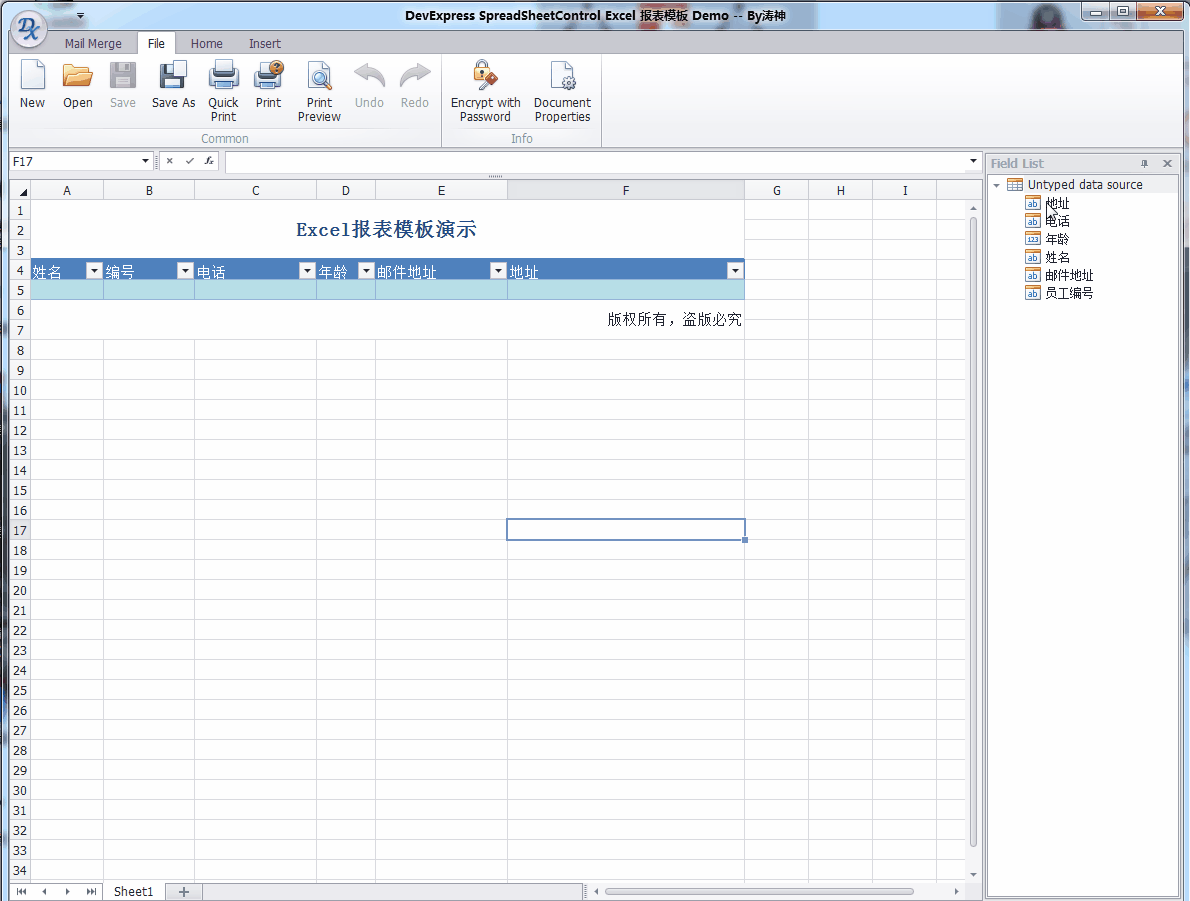Click the Encrypt with Password icon

(x=485, y=85)
